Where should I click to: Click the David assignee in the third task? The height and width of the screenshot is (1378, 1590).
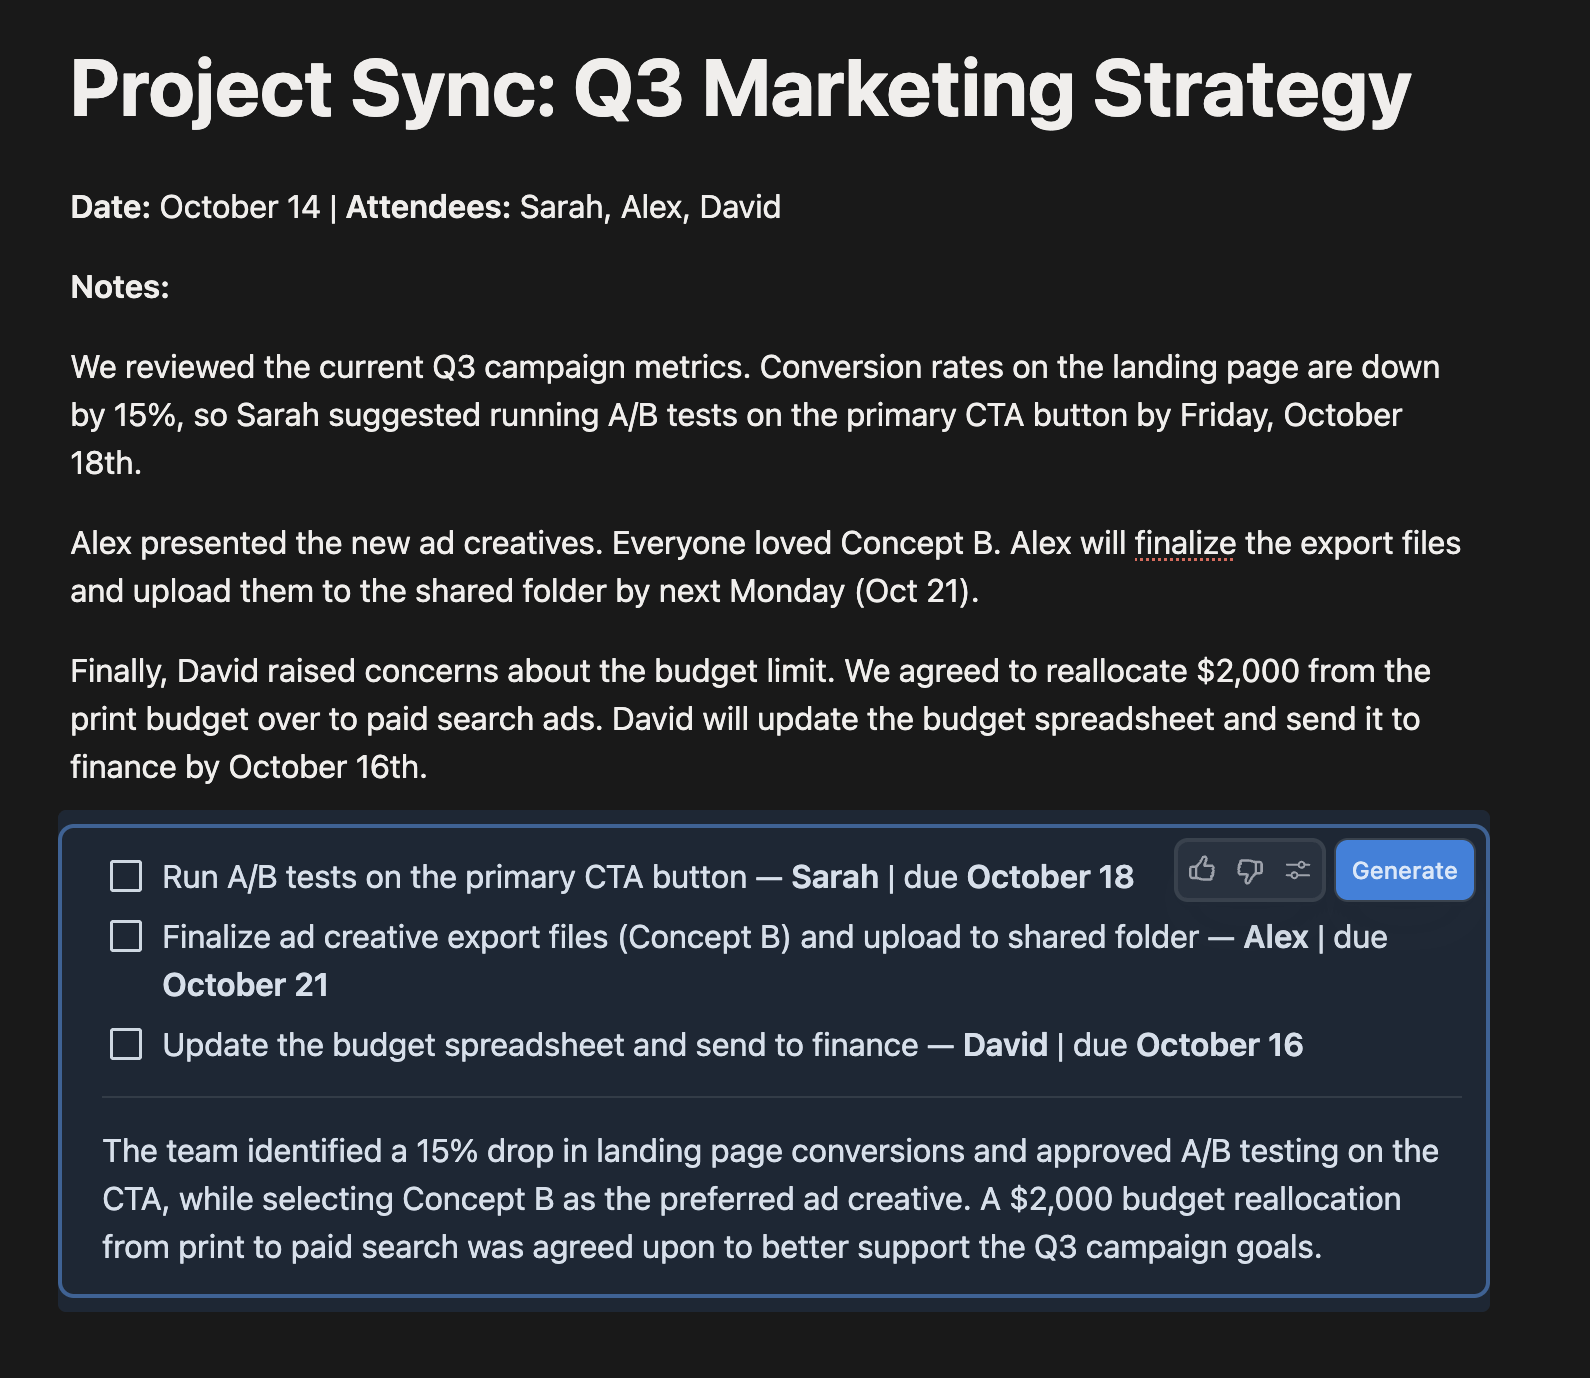tap(1005, 1045)
